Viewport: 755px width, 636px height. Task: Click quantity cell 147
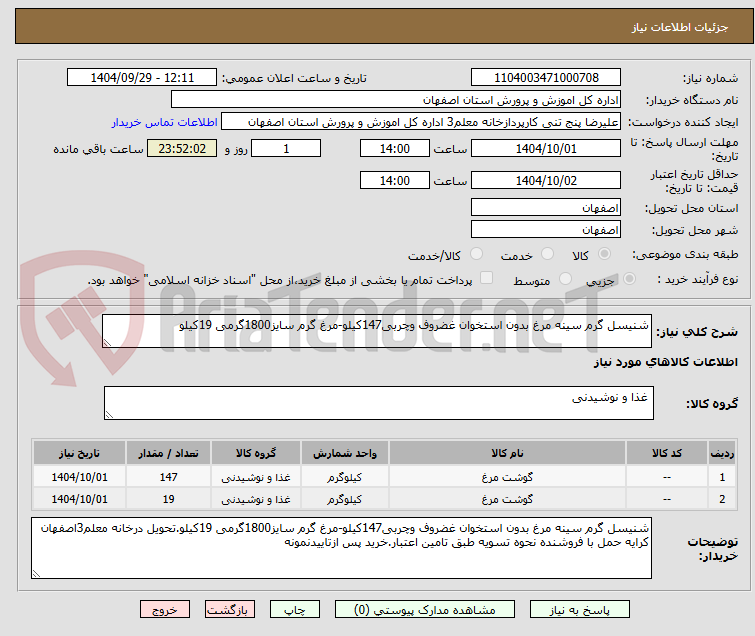169,477
